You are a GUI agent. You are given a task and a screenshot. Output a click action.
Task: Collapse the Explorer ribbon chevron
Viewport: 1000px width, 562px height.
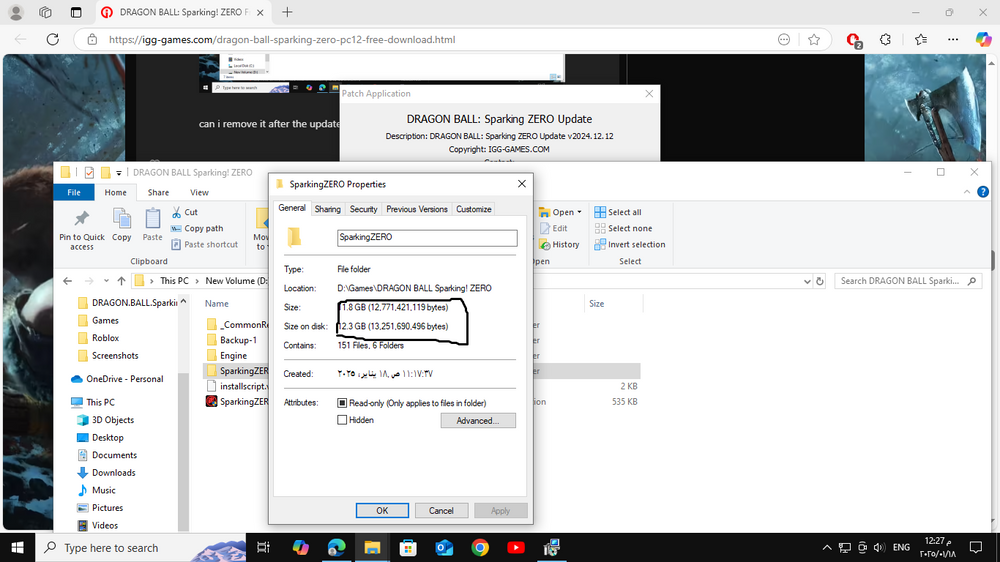click(x=967, y=191)
